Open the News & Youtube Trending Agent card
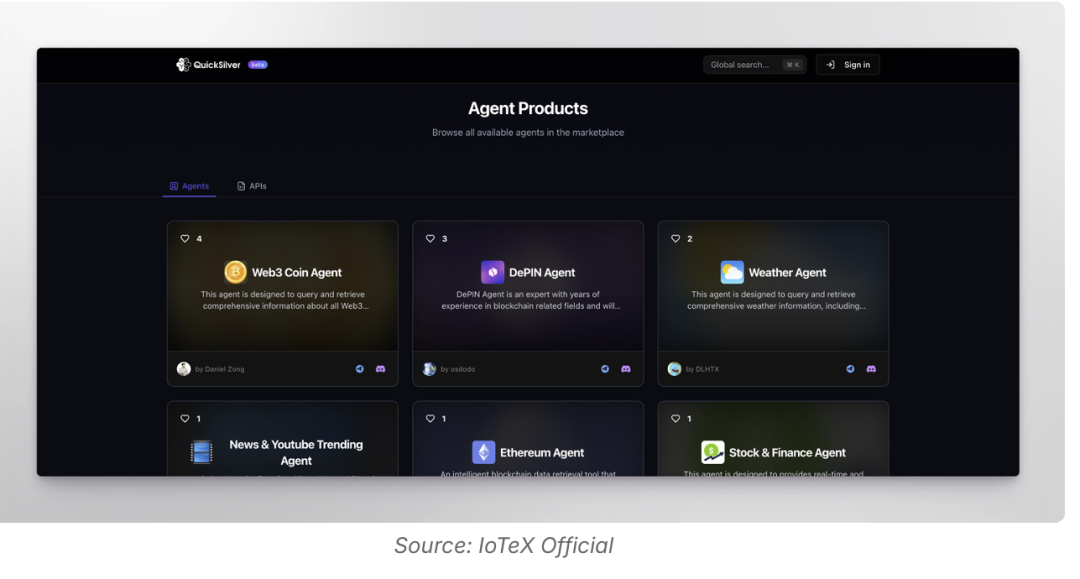This screenshot has height=579, width=1080. (x=283, y=452)
